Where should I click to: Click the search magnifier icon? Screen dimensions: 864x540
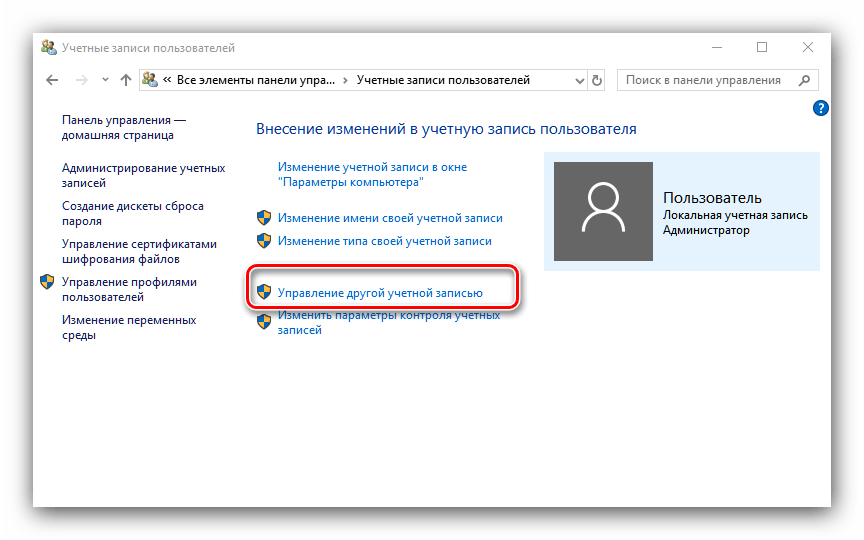point(803,80)
